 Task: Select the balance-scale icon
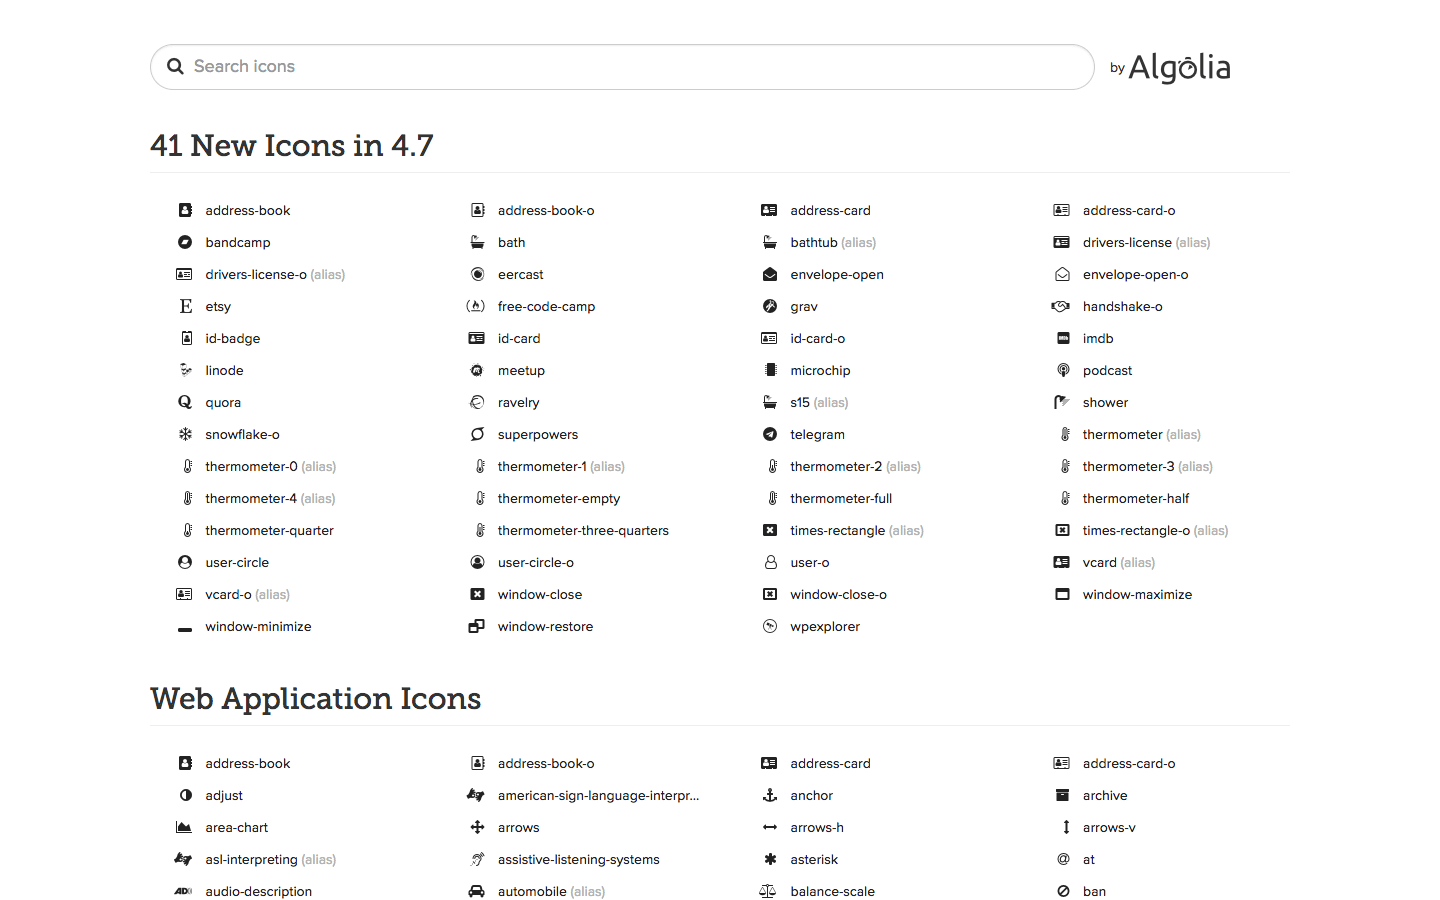coord(832,891)
